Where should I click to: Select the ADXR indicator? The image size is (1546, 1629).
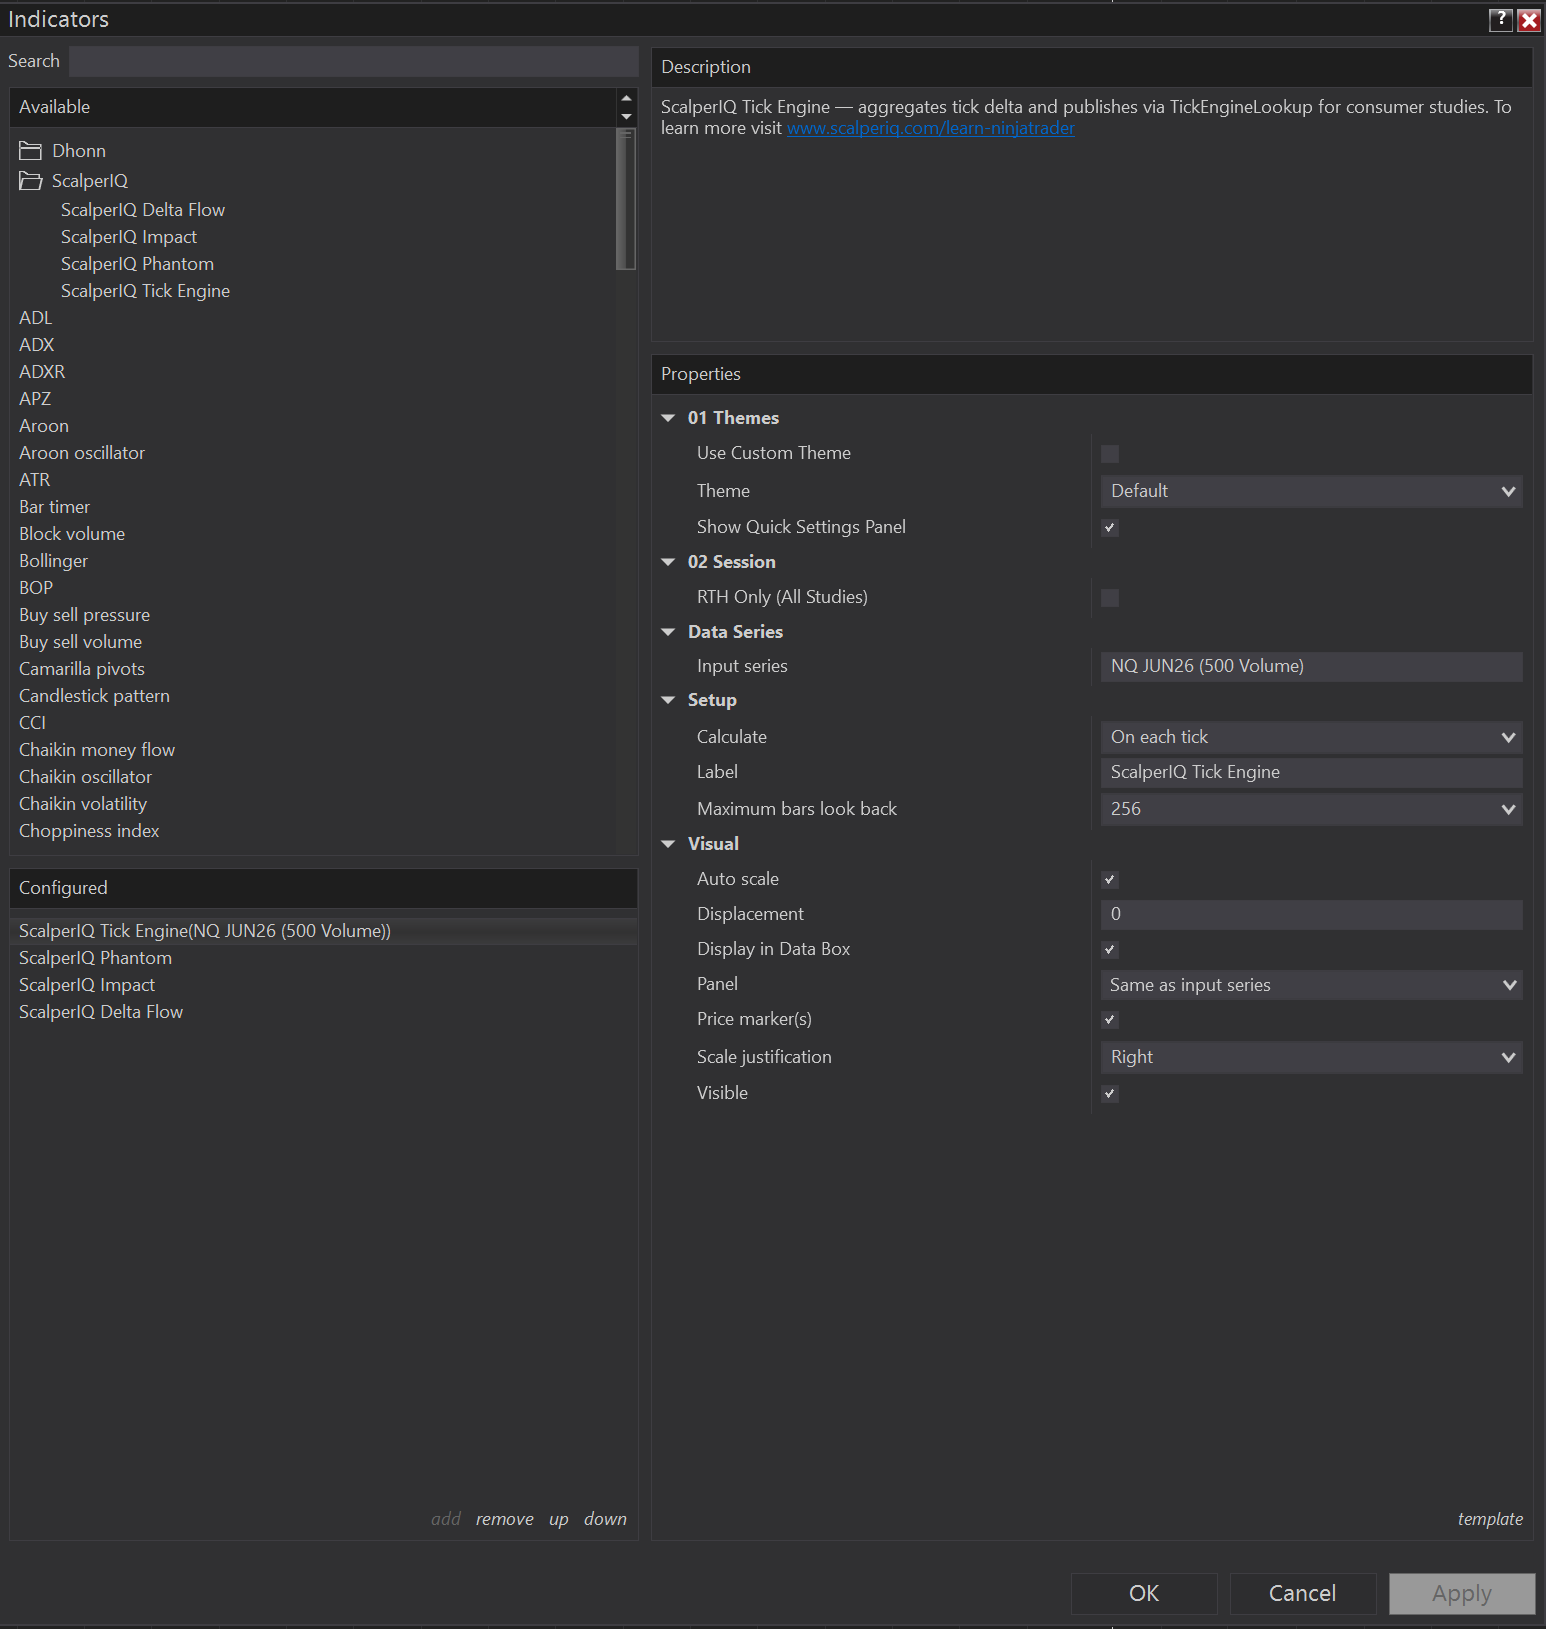(42, 372)
